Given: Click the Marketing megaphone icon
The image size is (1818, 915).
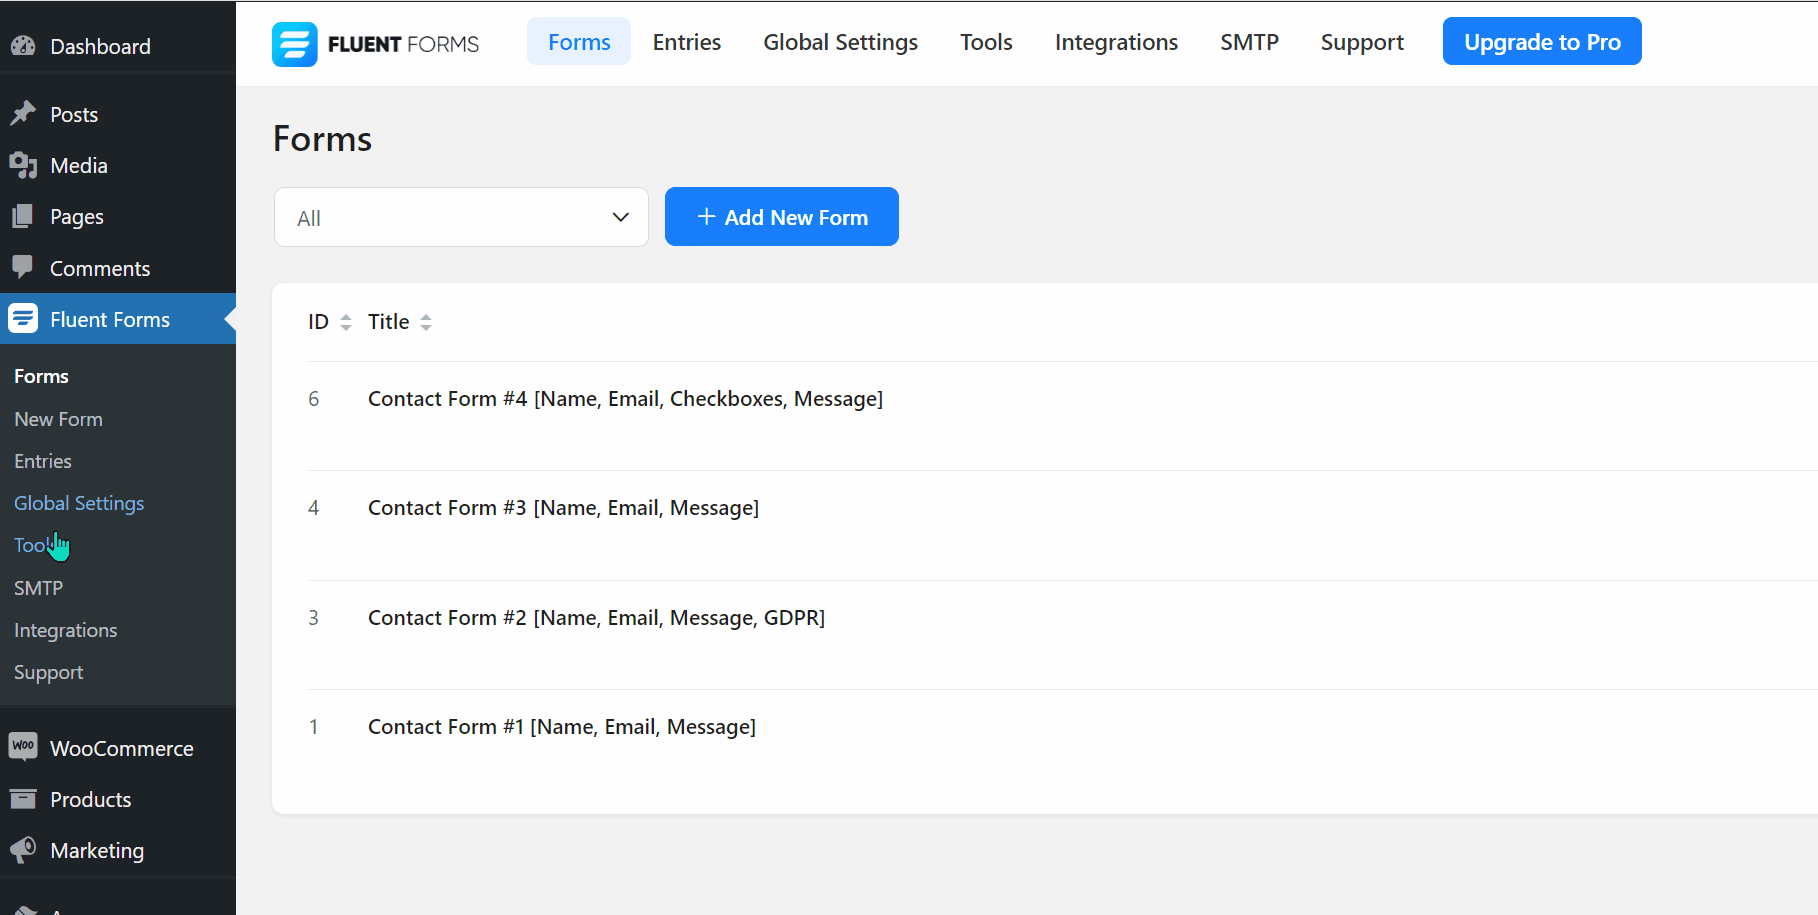Looking at the screenshot, I should (x=23, y=850).
